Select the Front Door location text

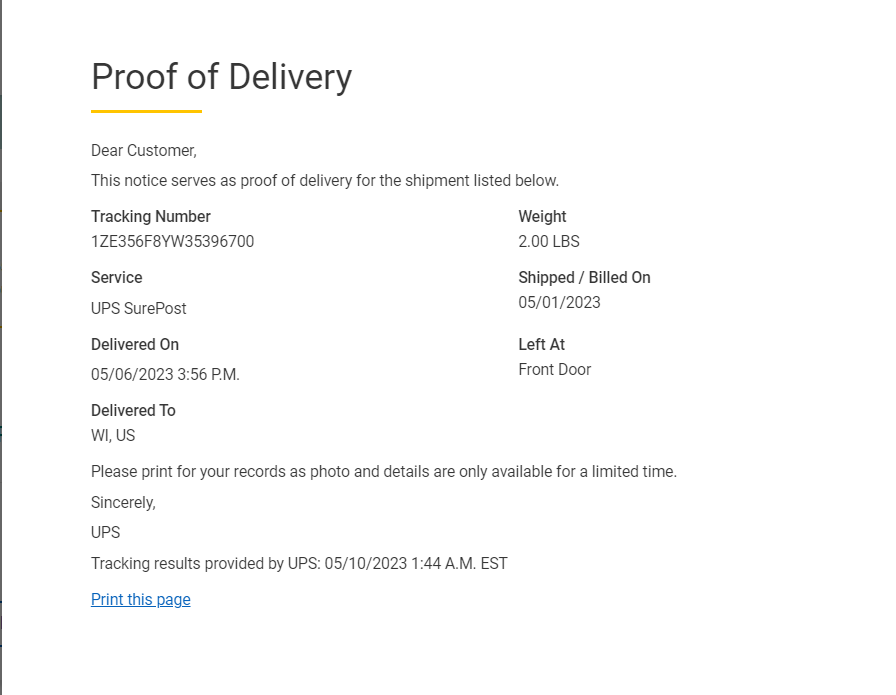(x=554, y=369)
